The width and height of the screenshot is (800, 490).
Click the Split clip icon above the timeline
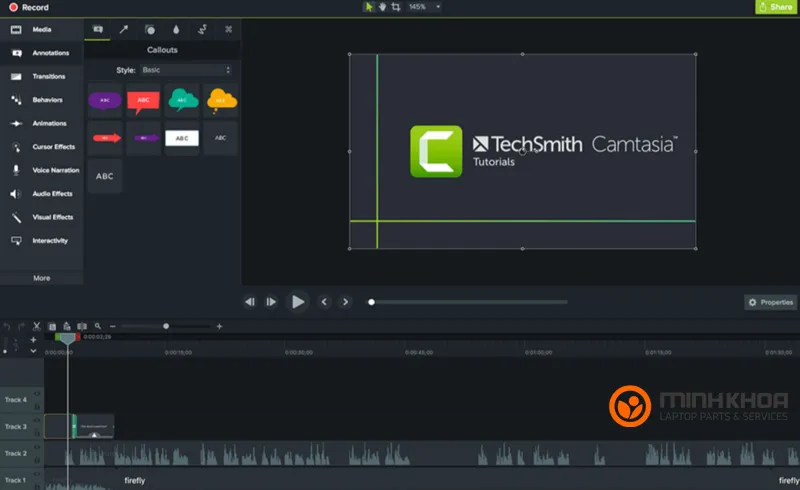81,326
